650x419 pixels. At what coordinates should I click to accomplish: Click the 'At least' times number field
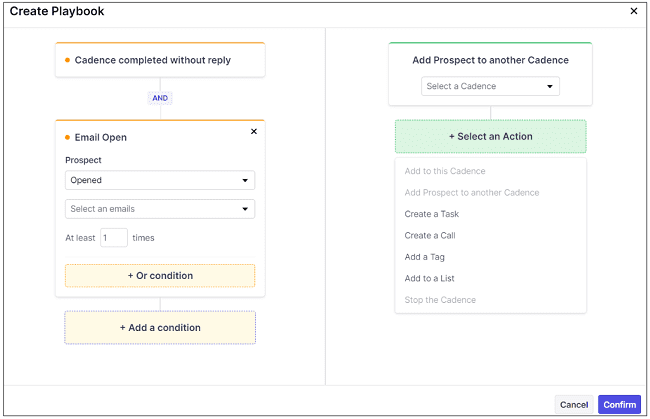(114, 238)
